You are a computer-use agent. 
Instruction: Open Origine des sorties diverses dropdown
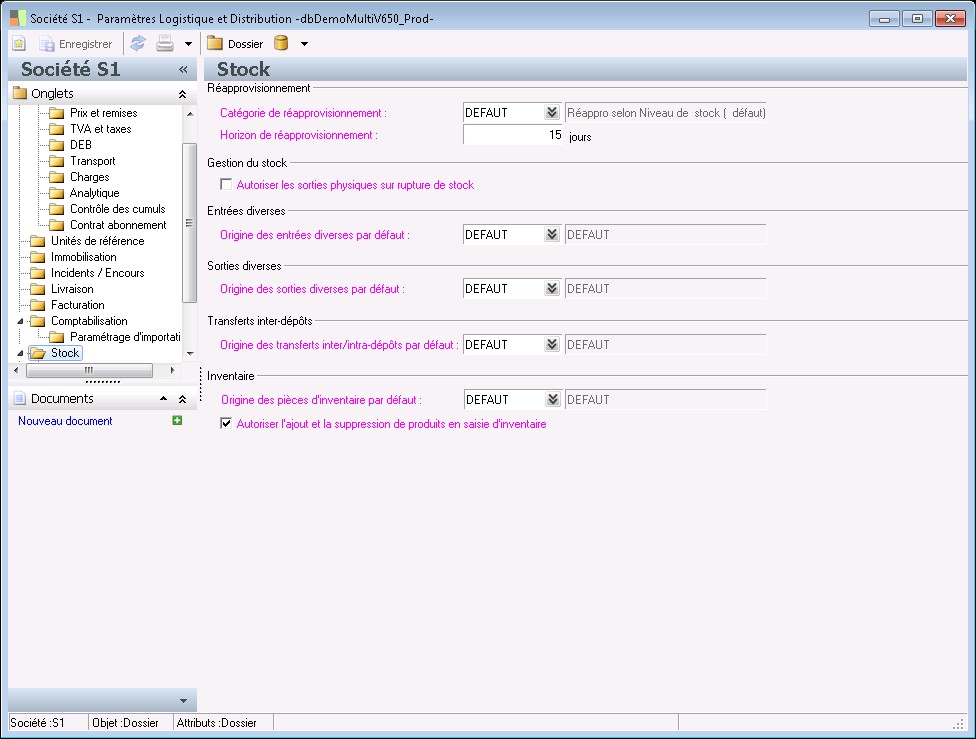551,289
